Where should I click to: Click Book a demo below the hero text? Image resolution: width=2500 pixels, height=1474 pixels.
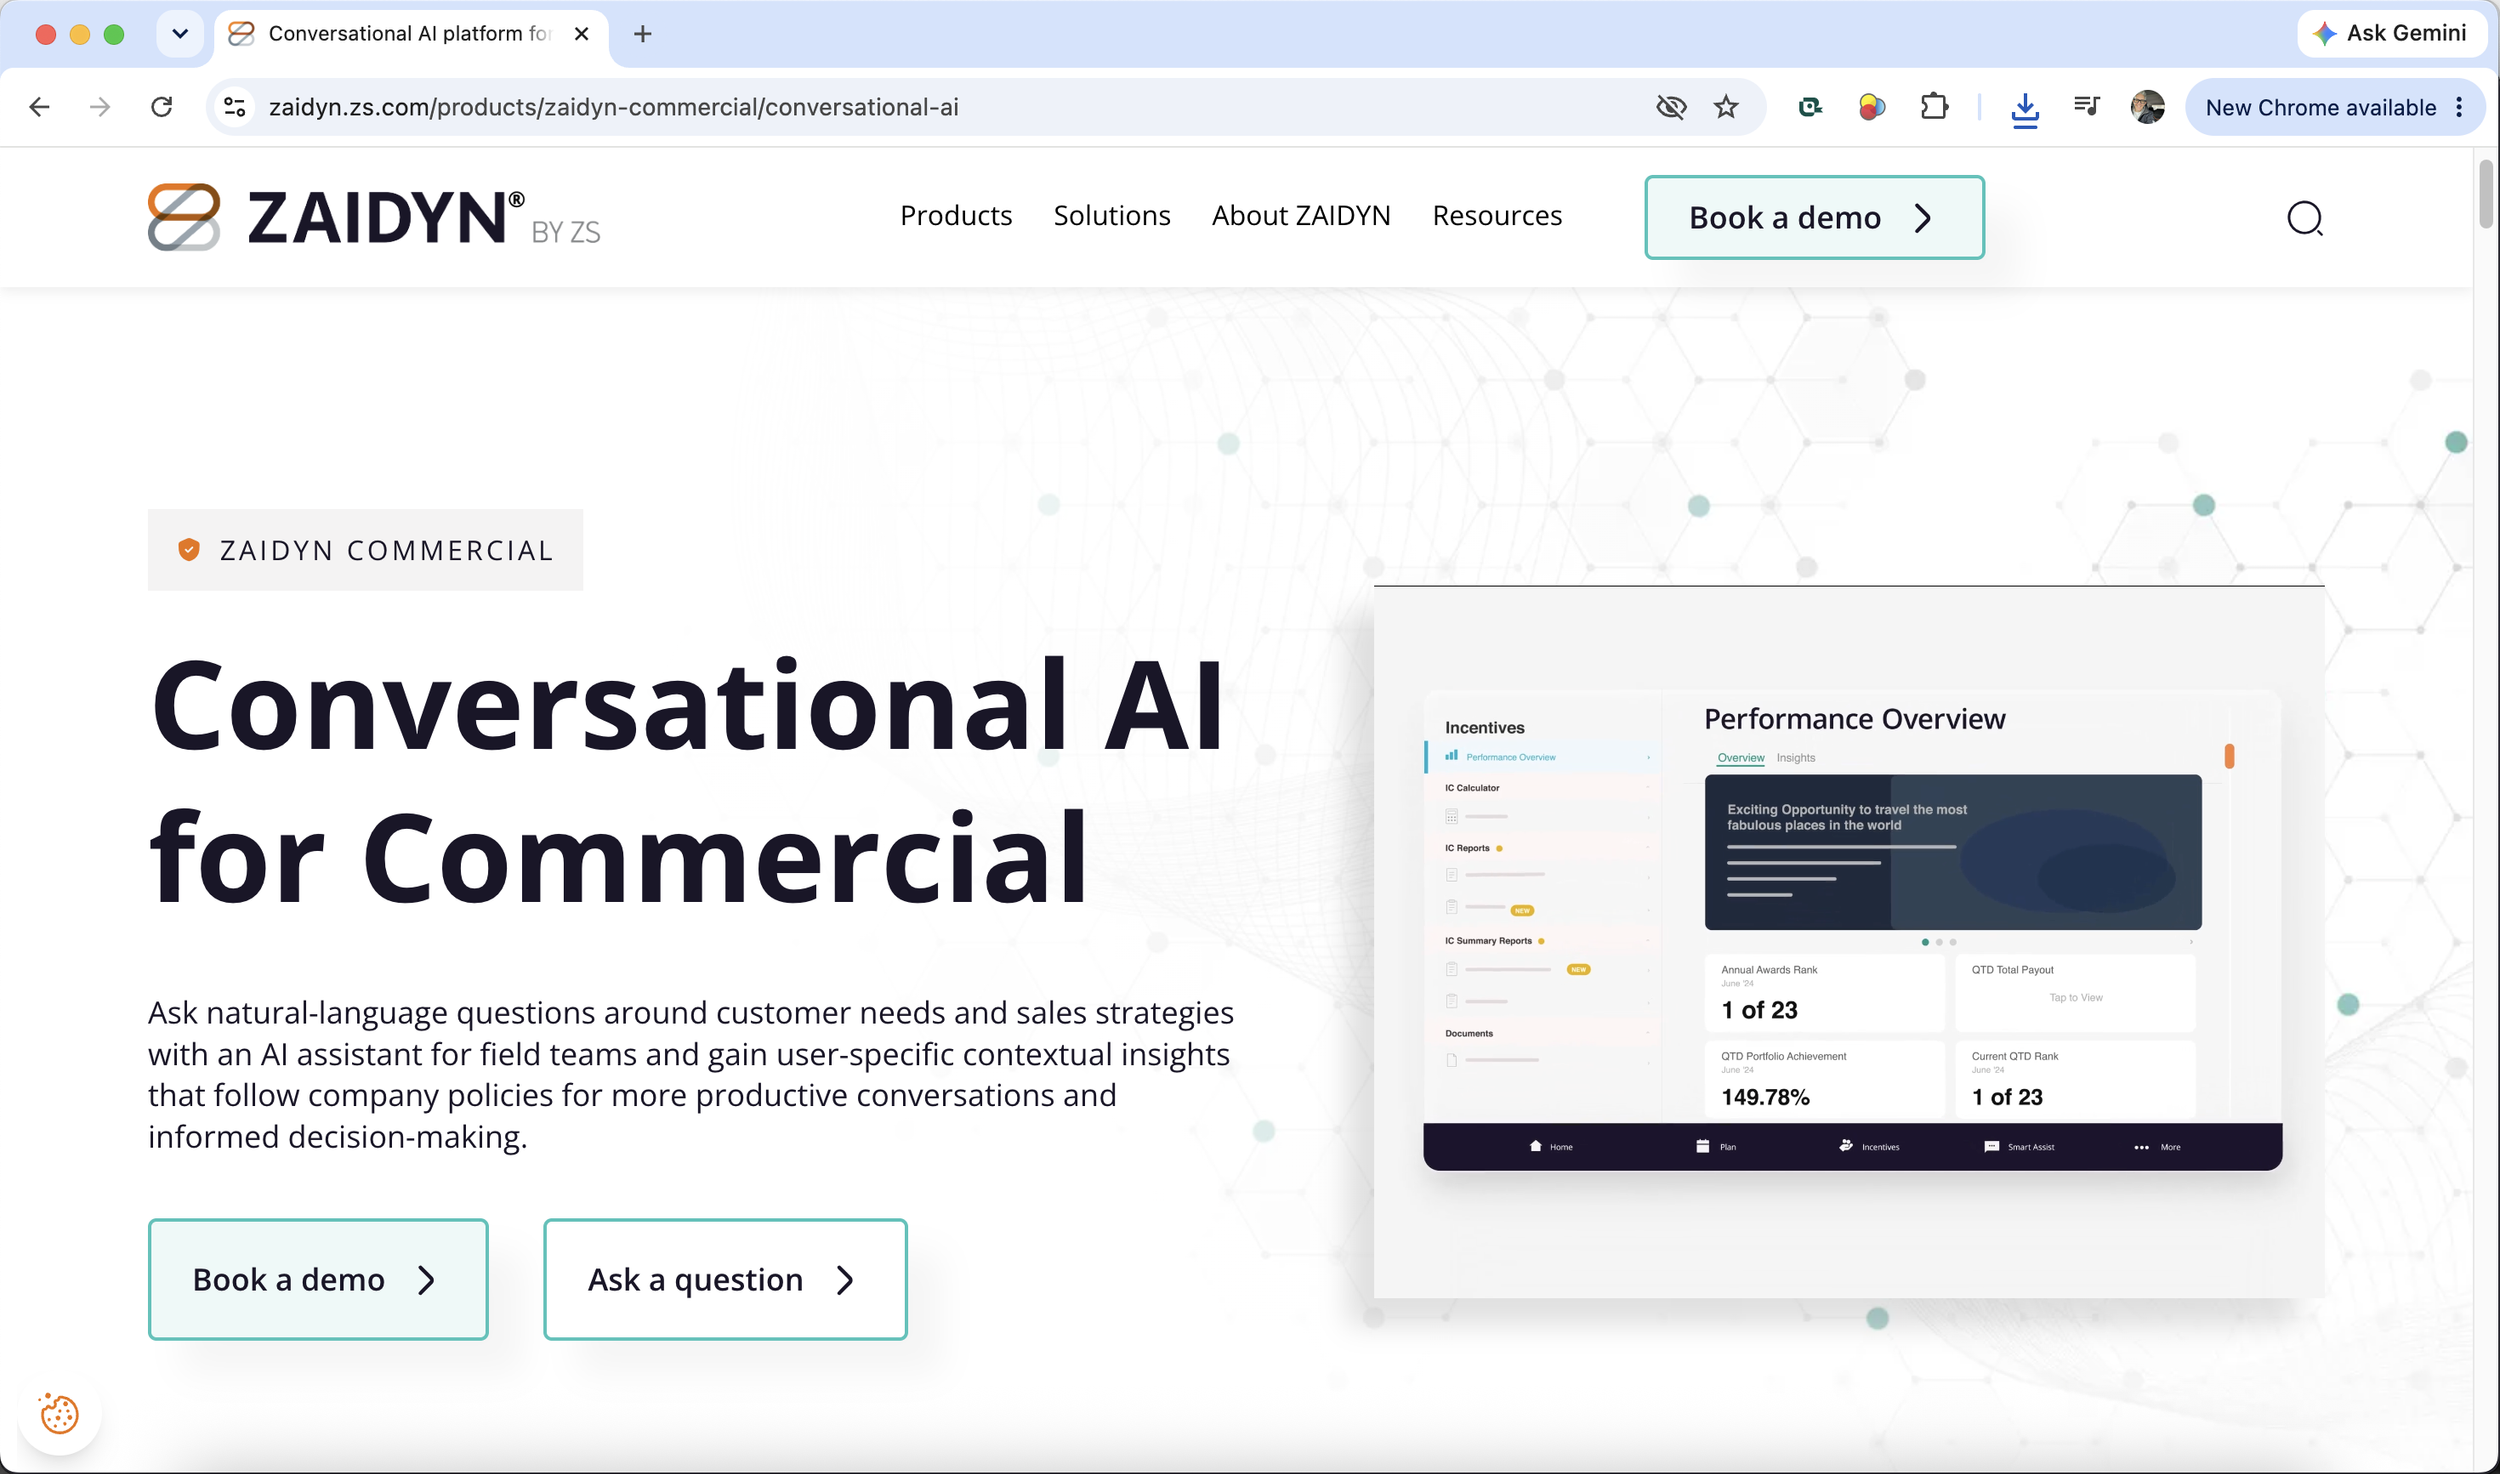click(318, 1279)
